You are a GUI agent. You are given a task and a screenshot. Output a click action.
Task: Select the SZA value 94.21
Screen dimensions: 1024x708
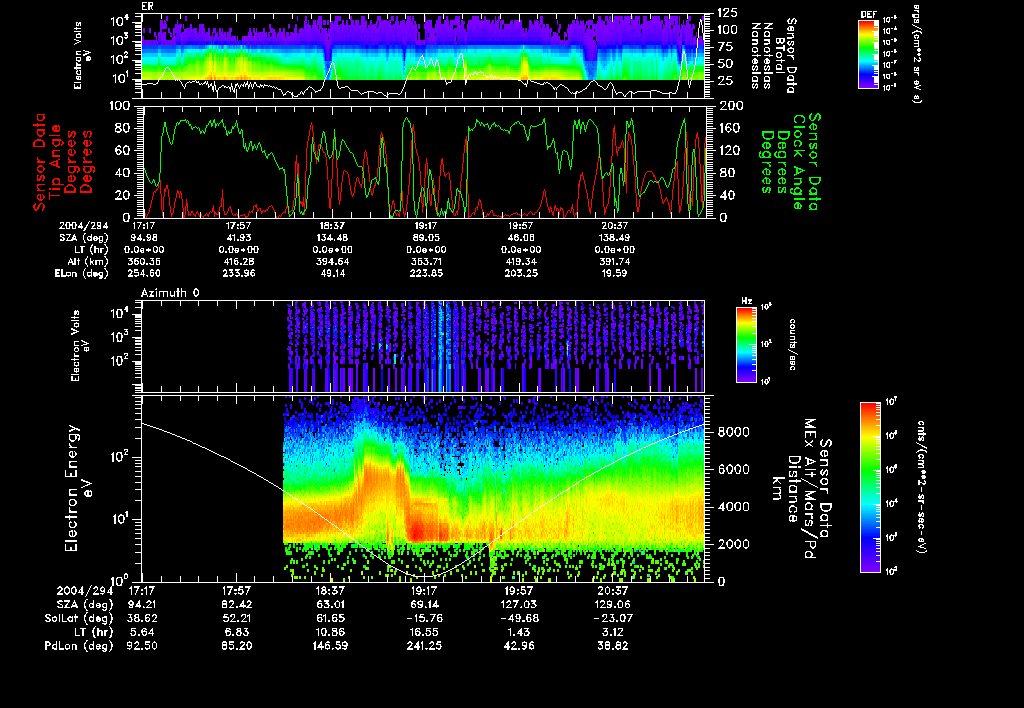pyautogui.click(x=142, y=604)
